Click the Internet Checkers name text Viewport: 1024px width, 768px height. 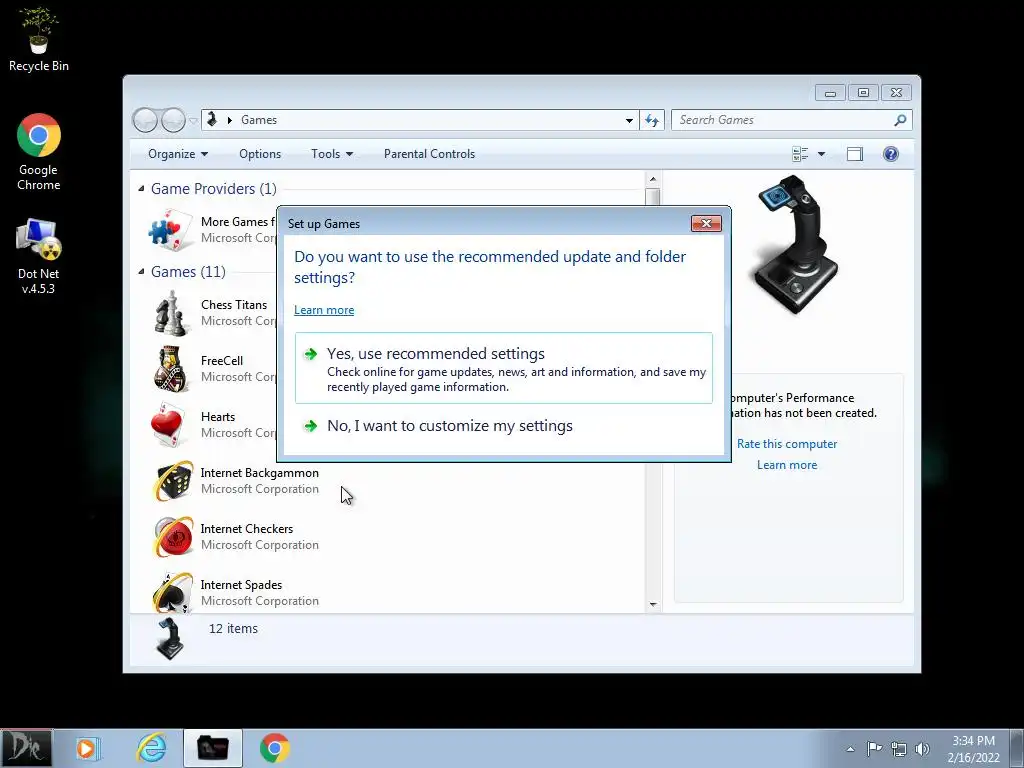(x=246, y=529)
